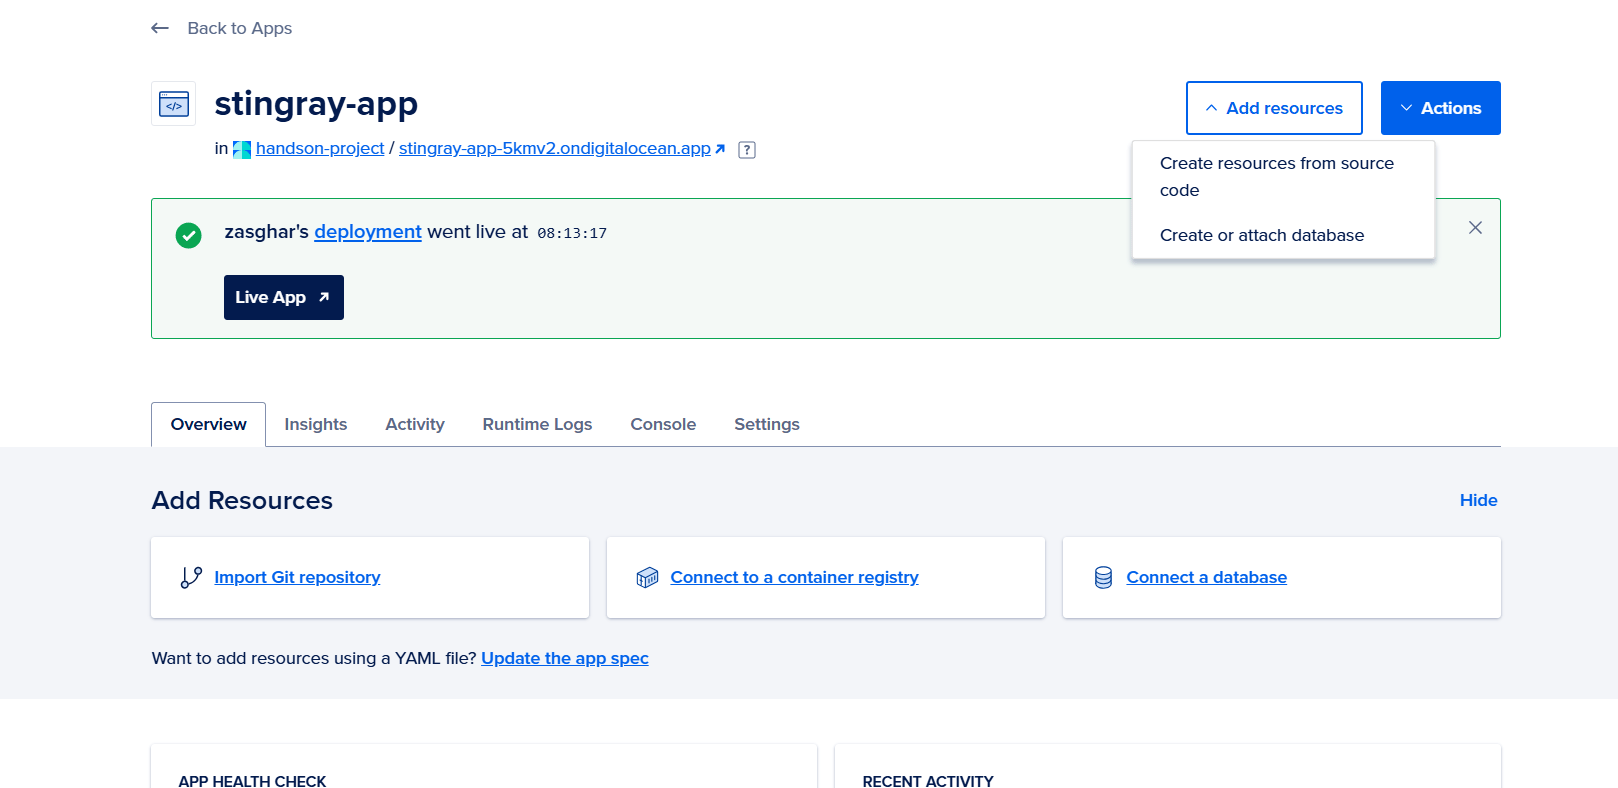Open the Runtime Logs tab
Viewport: 1618px width, 788px height.
tap(537, 424)
